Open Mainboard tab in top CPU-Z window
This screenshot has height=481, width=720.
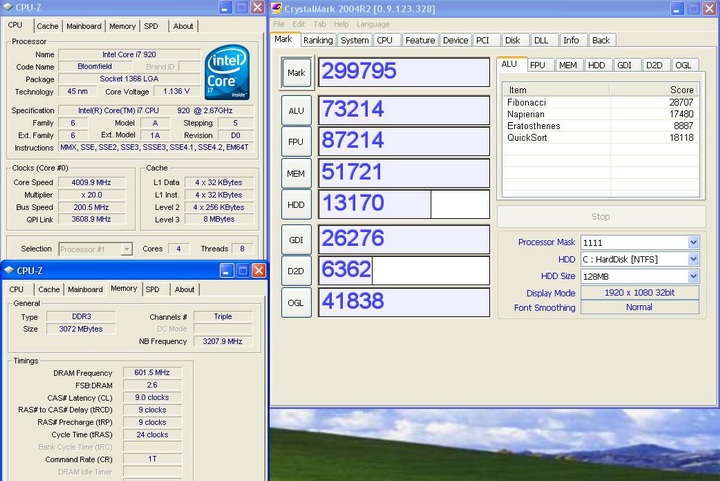click(84, 26)
